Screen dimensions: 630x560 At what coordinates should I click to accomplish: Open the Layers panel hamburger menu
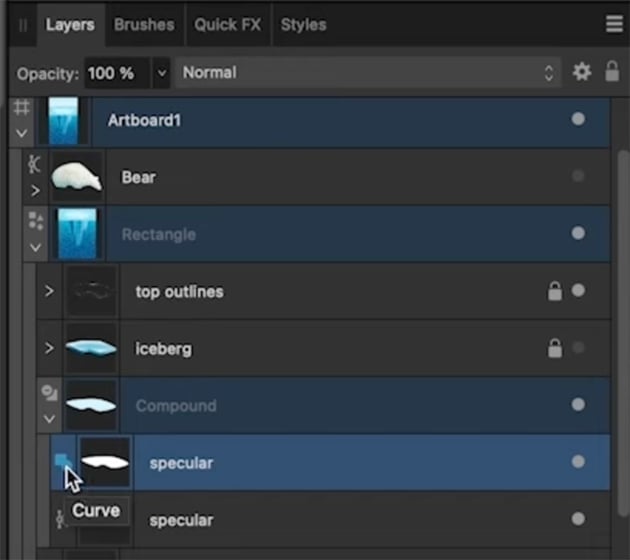(614, 25)
